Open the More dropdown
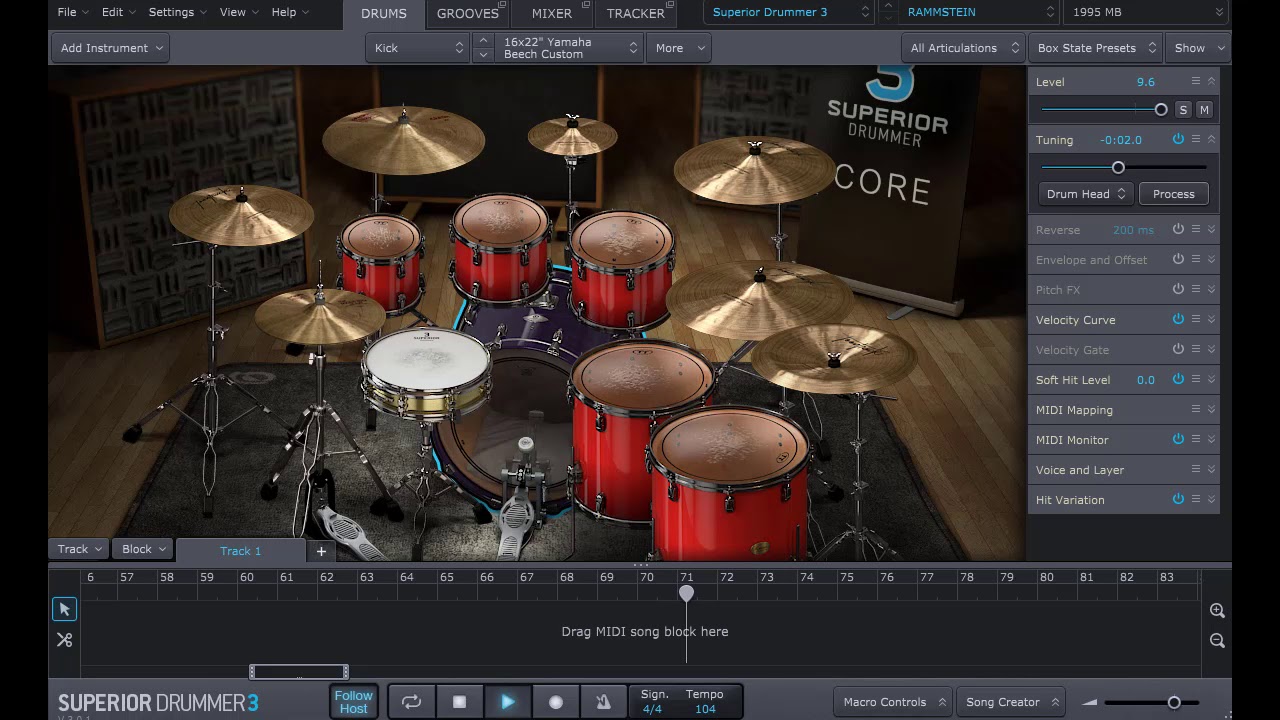 pos(679,48)
